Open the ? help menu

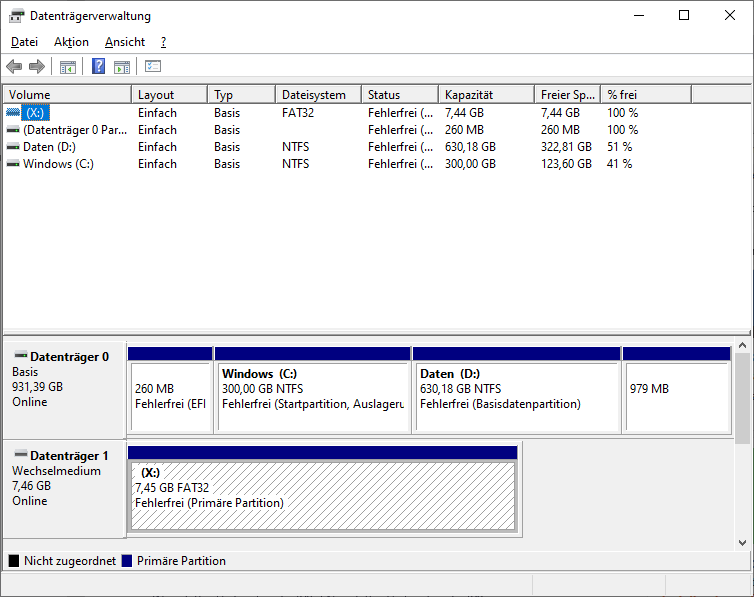click(x=163, y=42)
